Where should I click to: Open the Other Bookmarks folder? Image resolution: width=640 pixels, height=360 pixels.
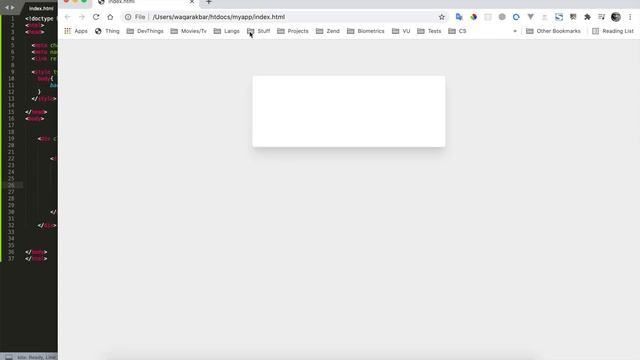pyautogui.click(x=553, y=31)
